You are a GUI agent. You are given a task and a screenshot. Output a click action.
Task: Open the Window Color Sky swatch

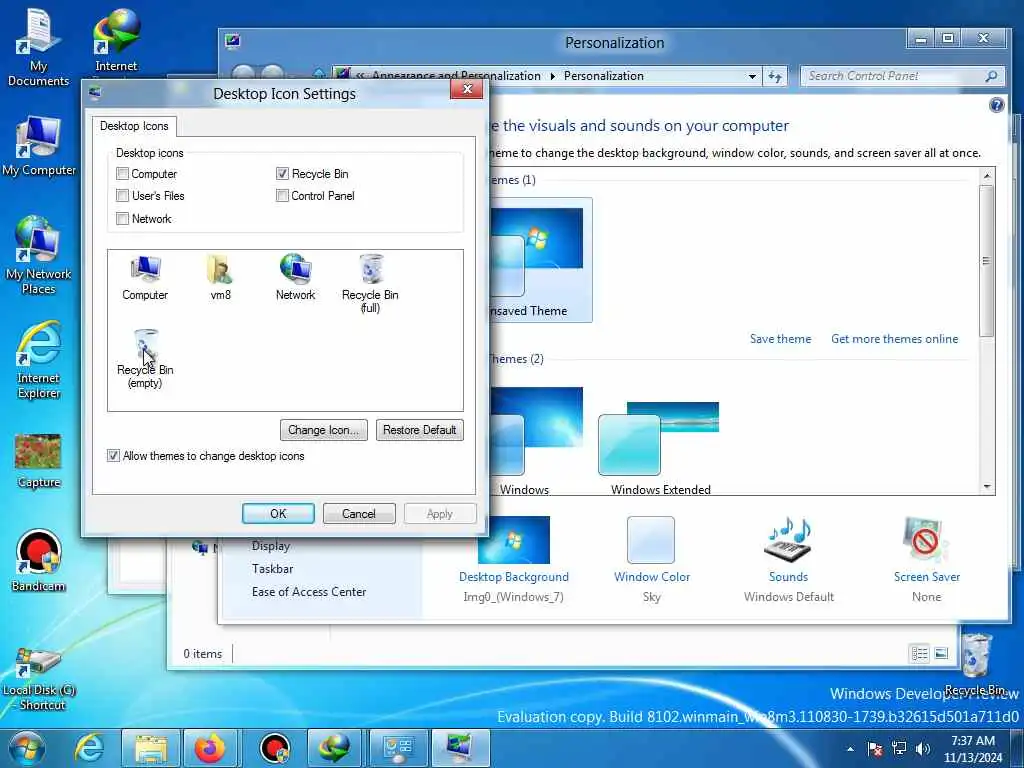[x=652, y=559]
